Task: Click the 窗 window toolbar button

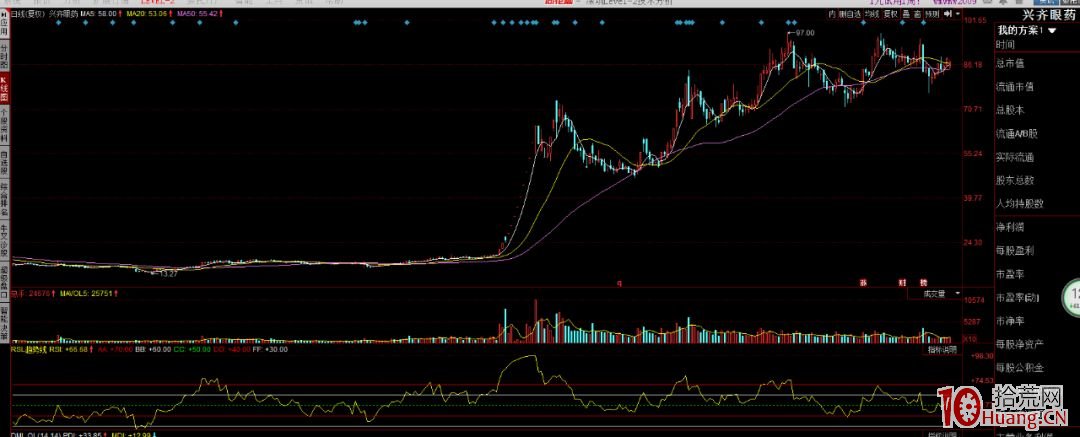Action: pos(917,14)
